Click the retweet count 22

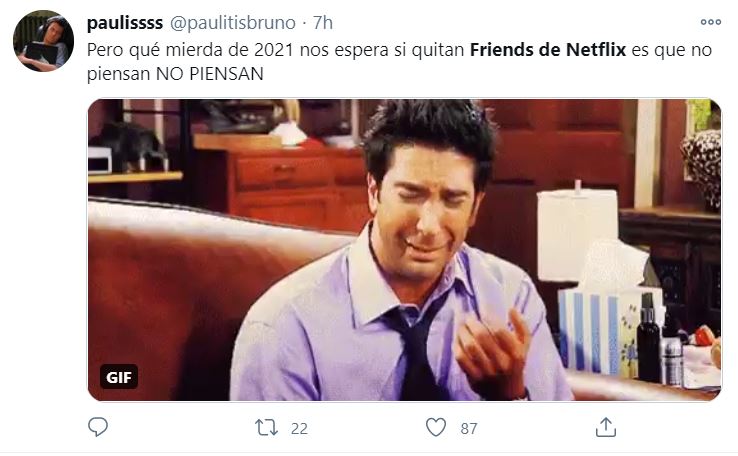[x=299, y=429]
